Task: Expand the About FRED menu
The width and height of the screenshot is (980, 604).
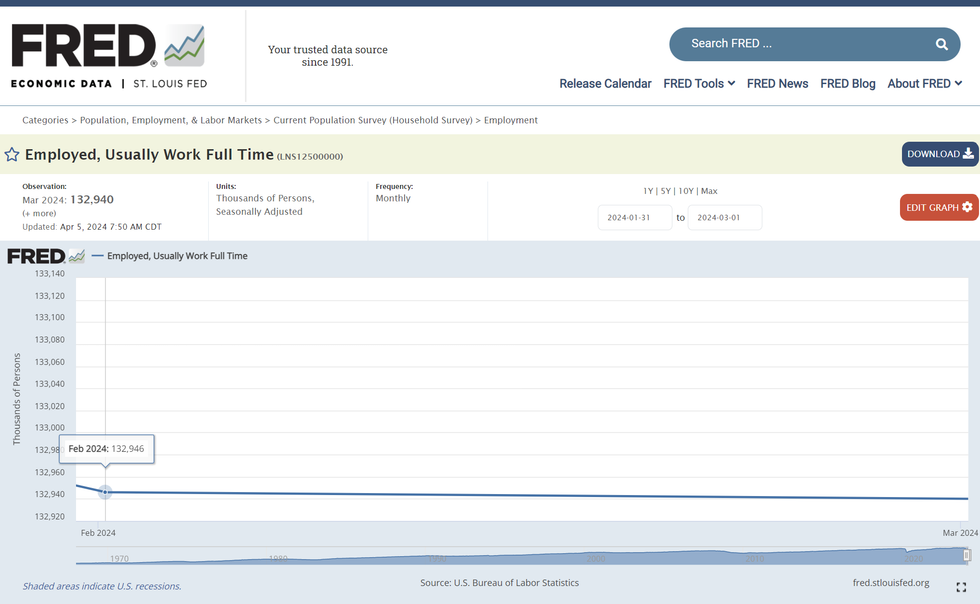Action: coord(924,84)
